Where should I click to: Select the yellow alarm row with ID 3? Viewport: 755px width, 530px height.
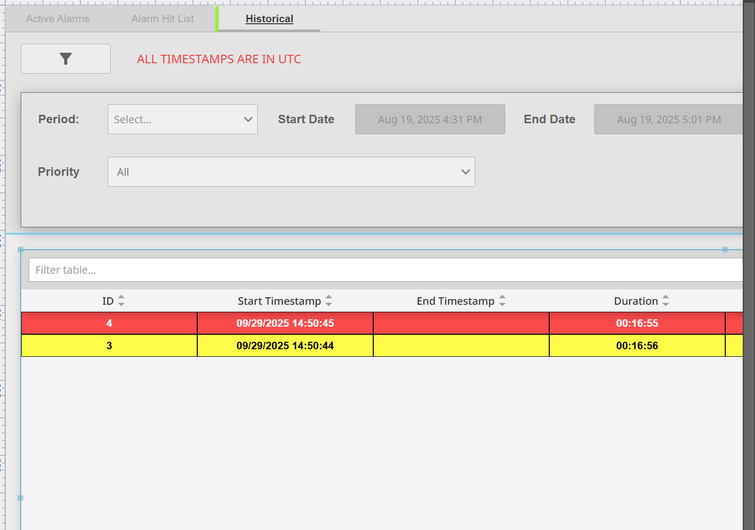pyautogui.click(x=109, y=345)
